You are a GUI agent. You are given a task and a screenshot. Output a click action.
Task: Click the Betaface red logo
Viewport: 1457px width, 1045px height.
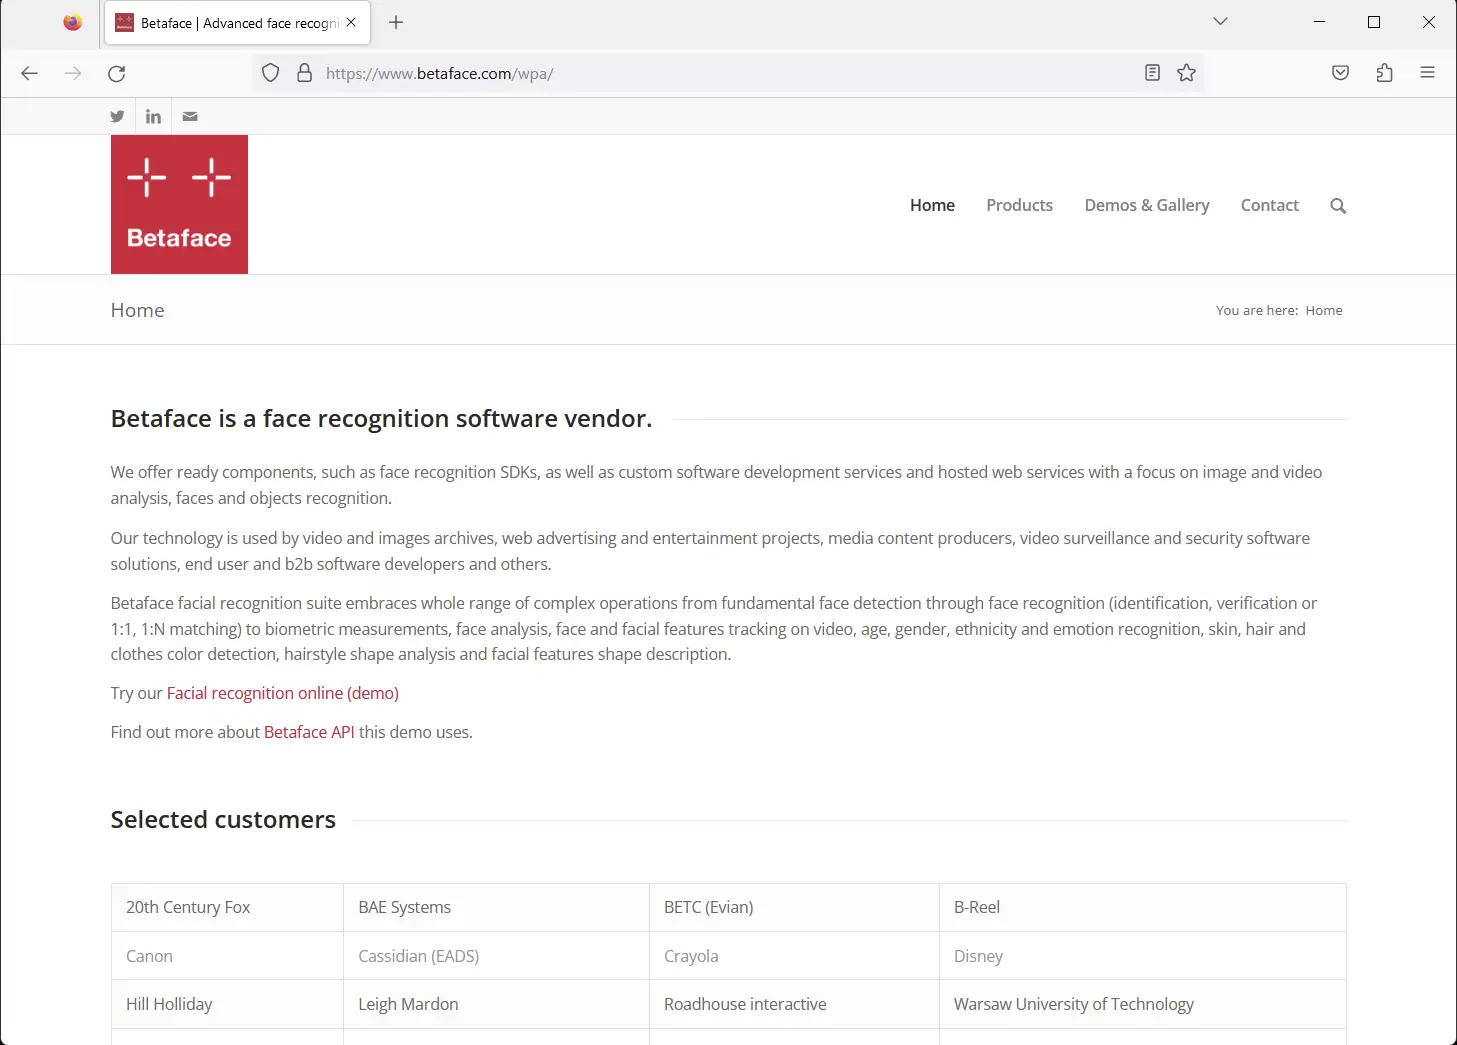pyautogui.click(x=179, y=204)
